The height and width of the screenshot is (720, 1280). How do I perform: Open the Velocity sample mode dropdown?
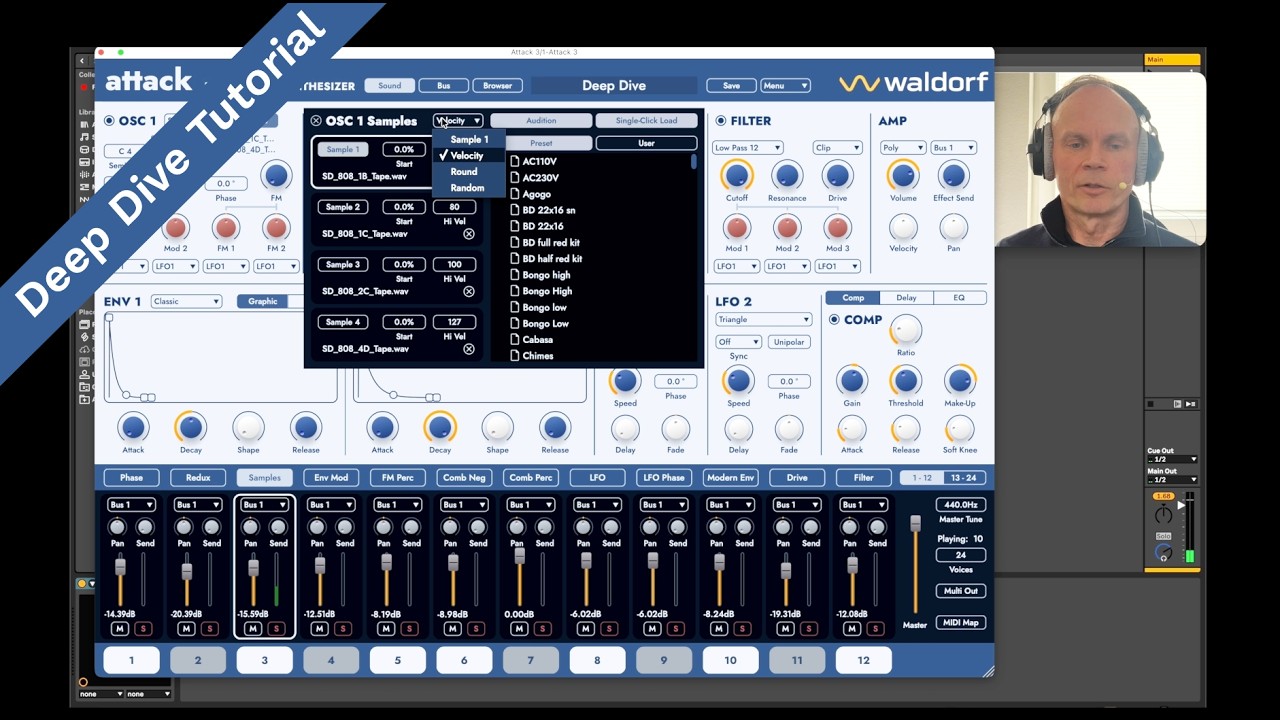[x=459, y=121]
